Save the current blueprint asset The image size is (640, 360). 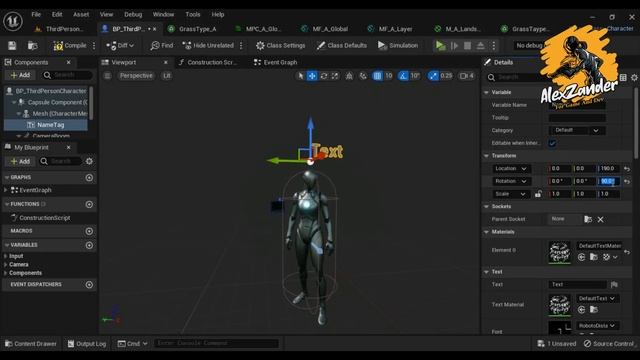12,45
